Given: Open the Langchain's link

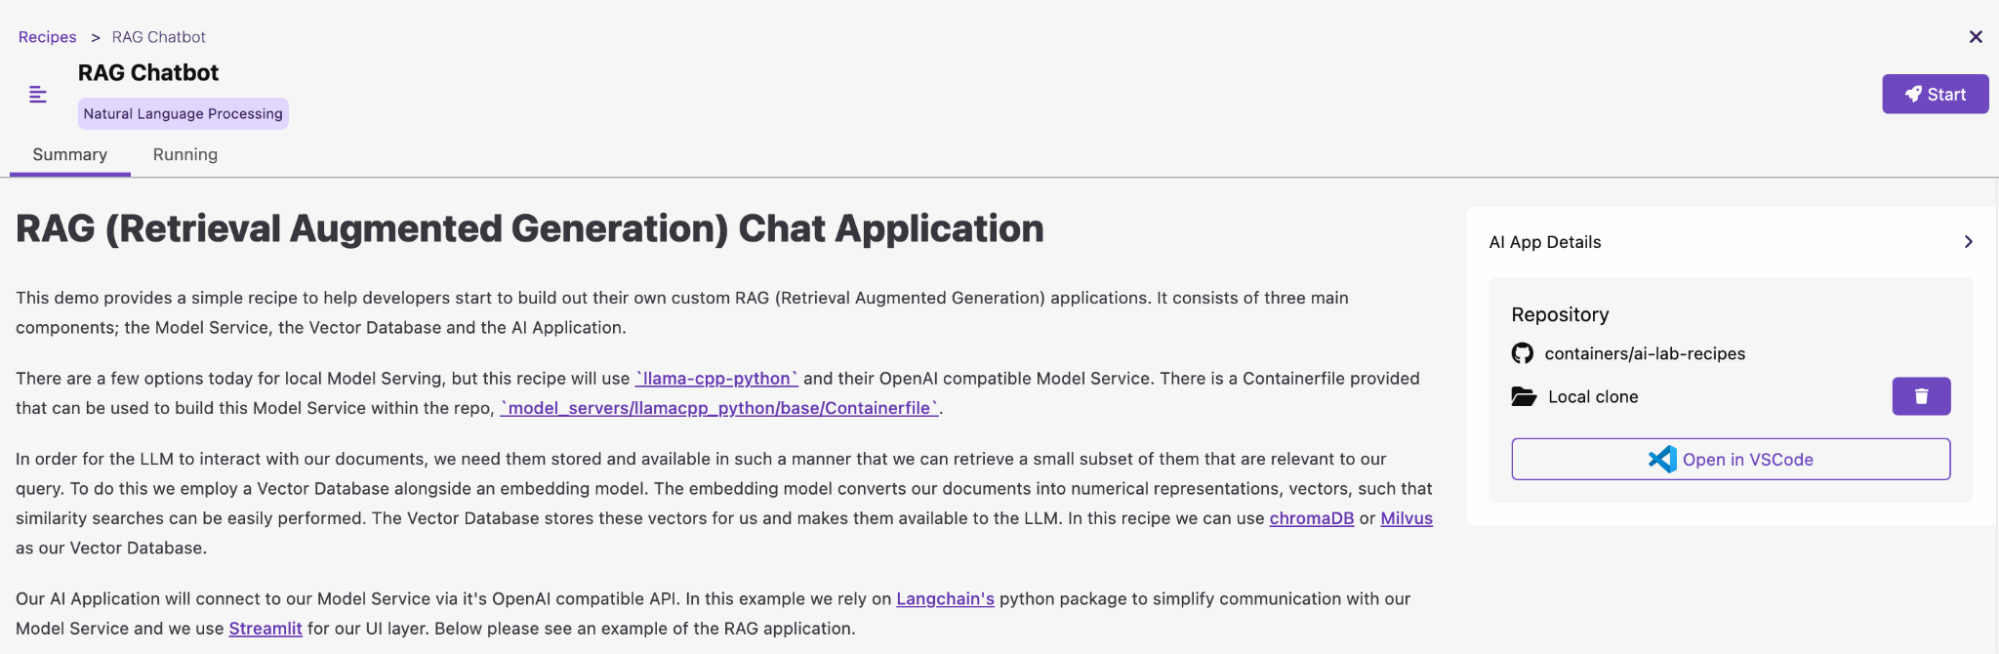Looking at the screenshot, I should [945, 599].
